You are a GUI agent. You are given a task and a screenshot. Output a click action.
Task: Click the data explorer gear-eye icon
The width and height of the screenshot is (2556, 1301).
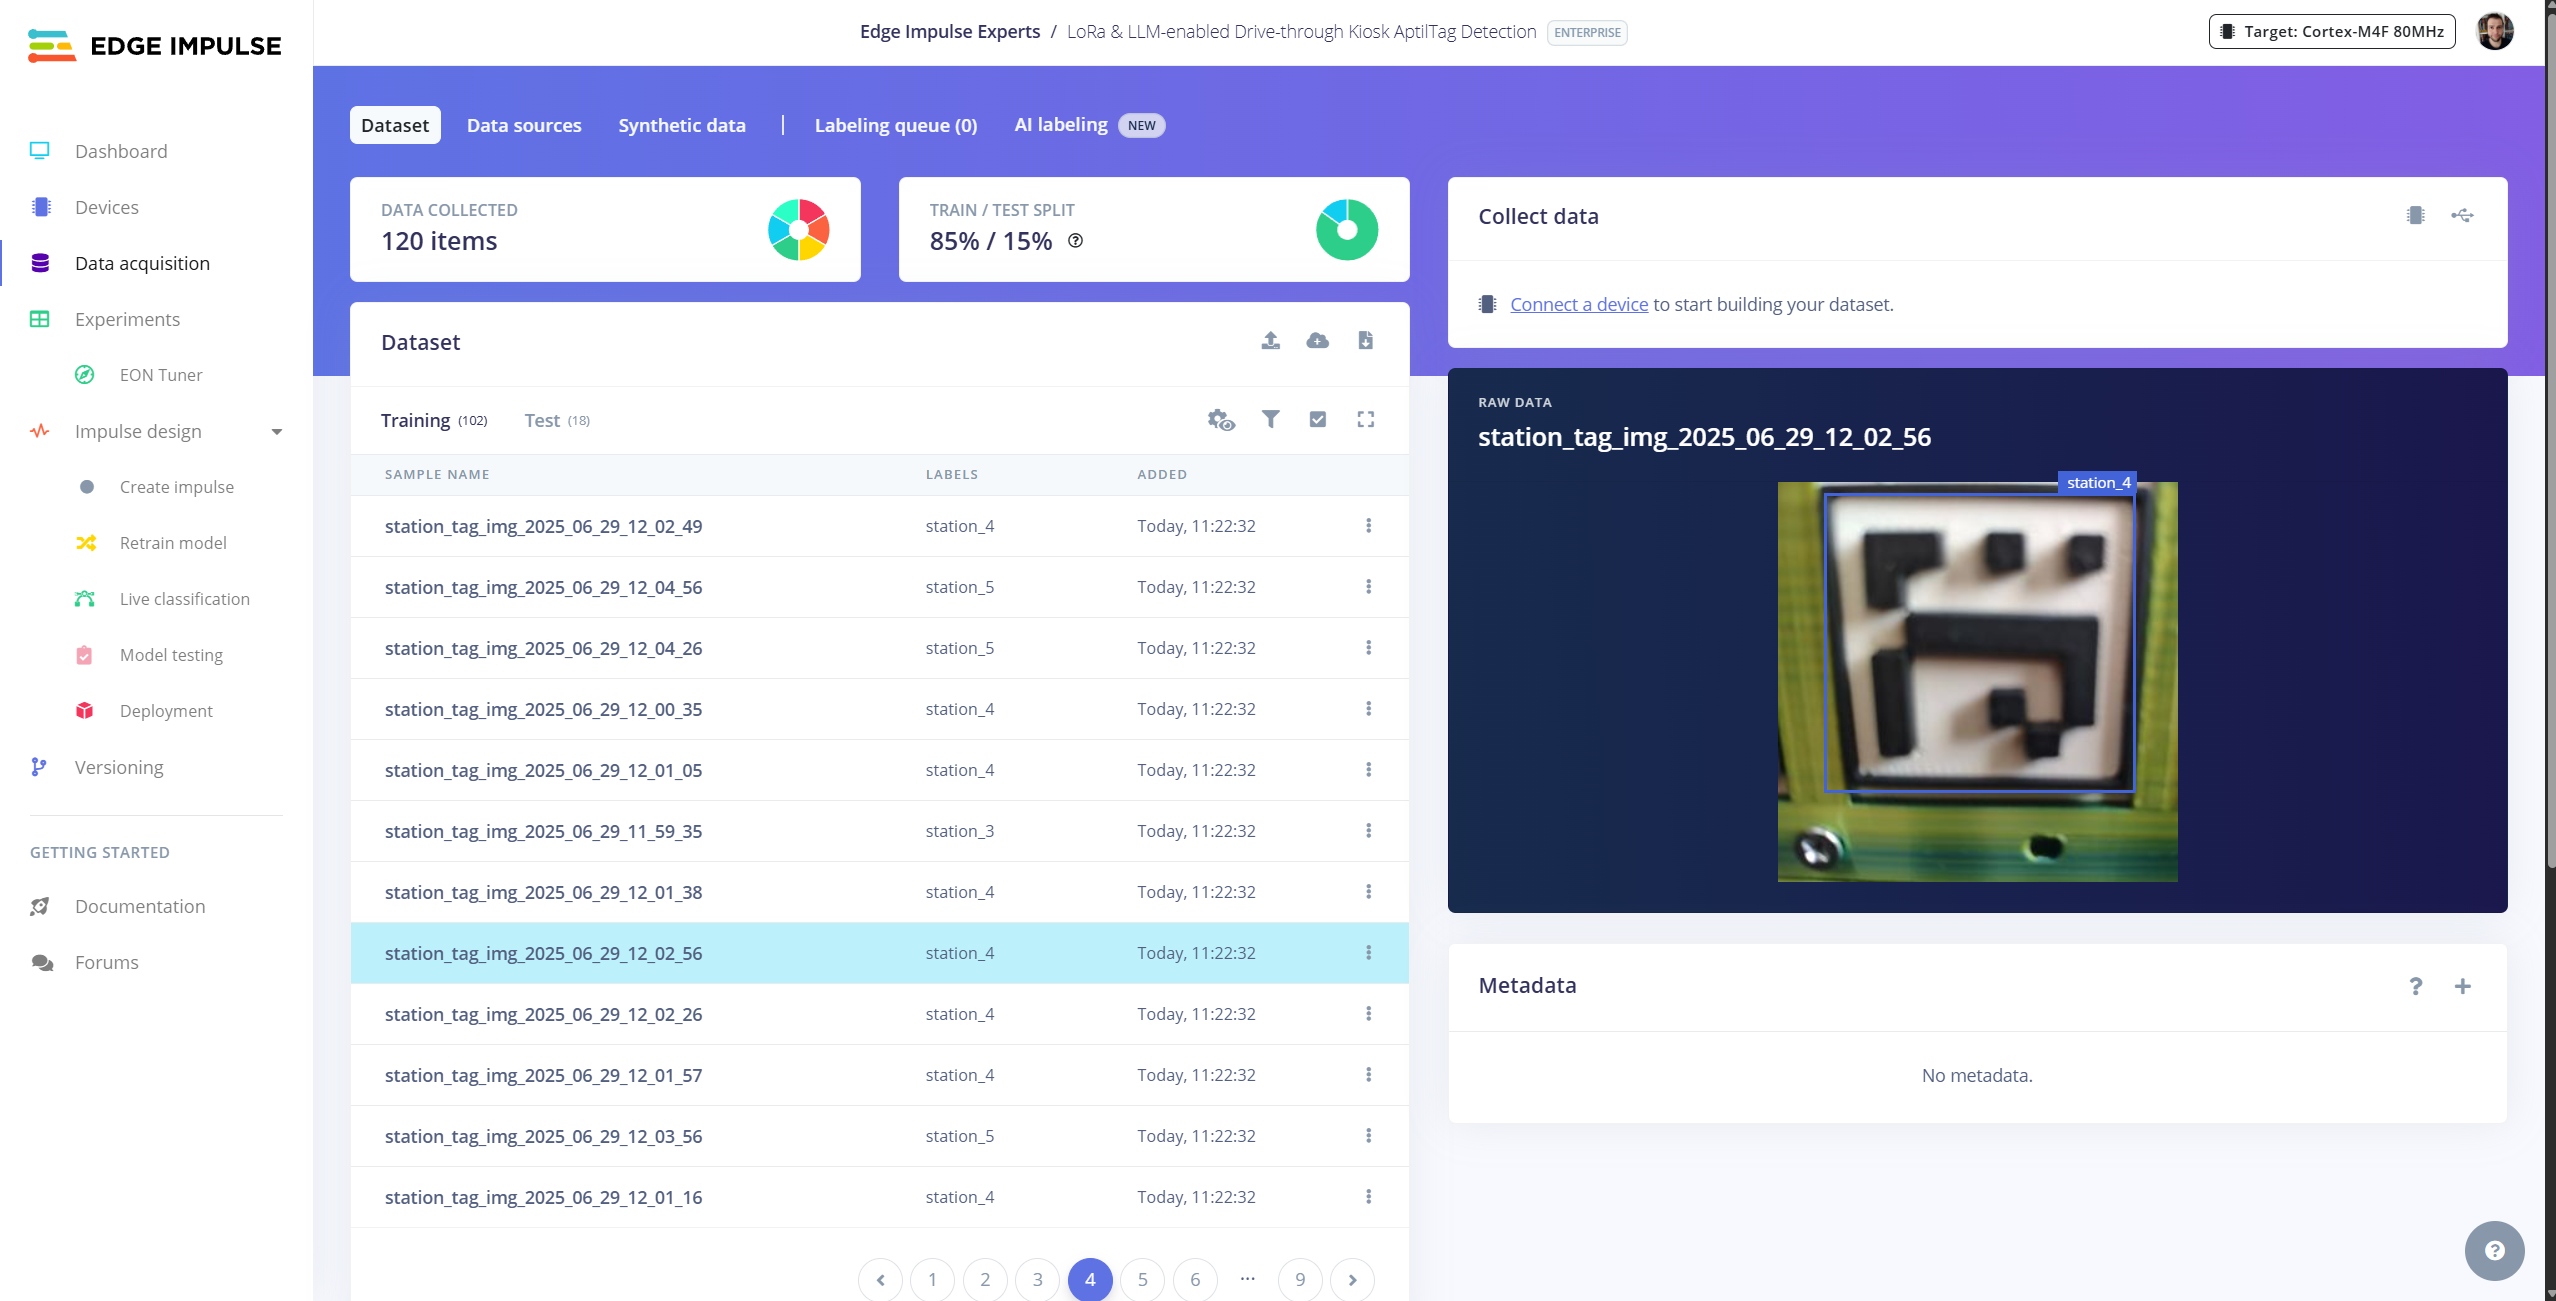(x=1220, y=420)
